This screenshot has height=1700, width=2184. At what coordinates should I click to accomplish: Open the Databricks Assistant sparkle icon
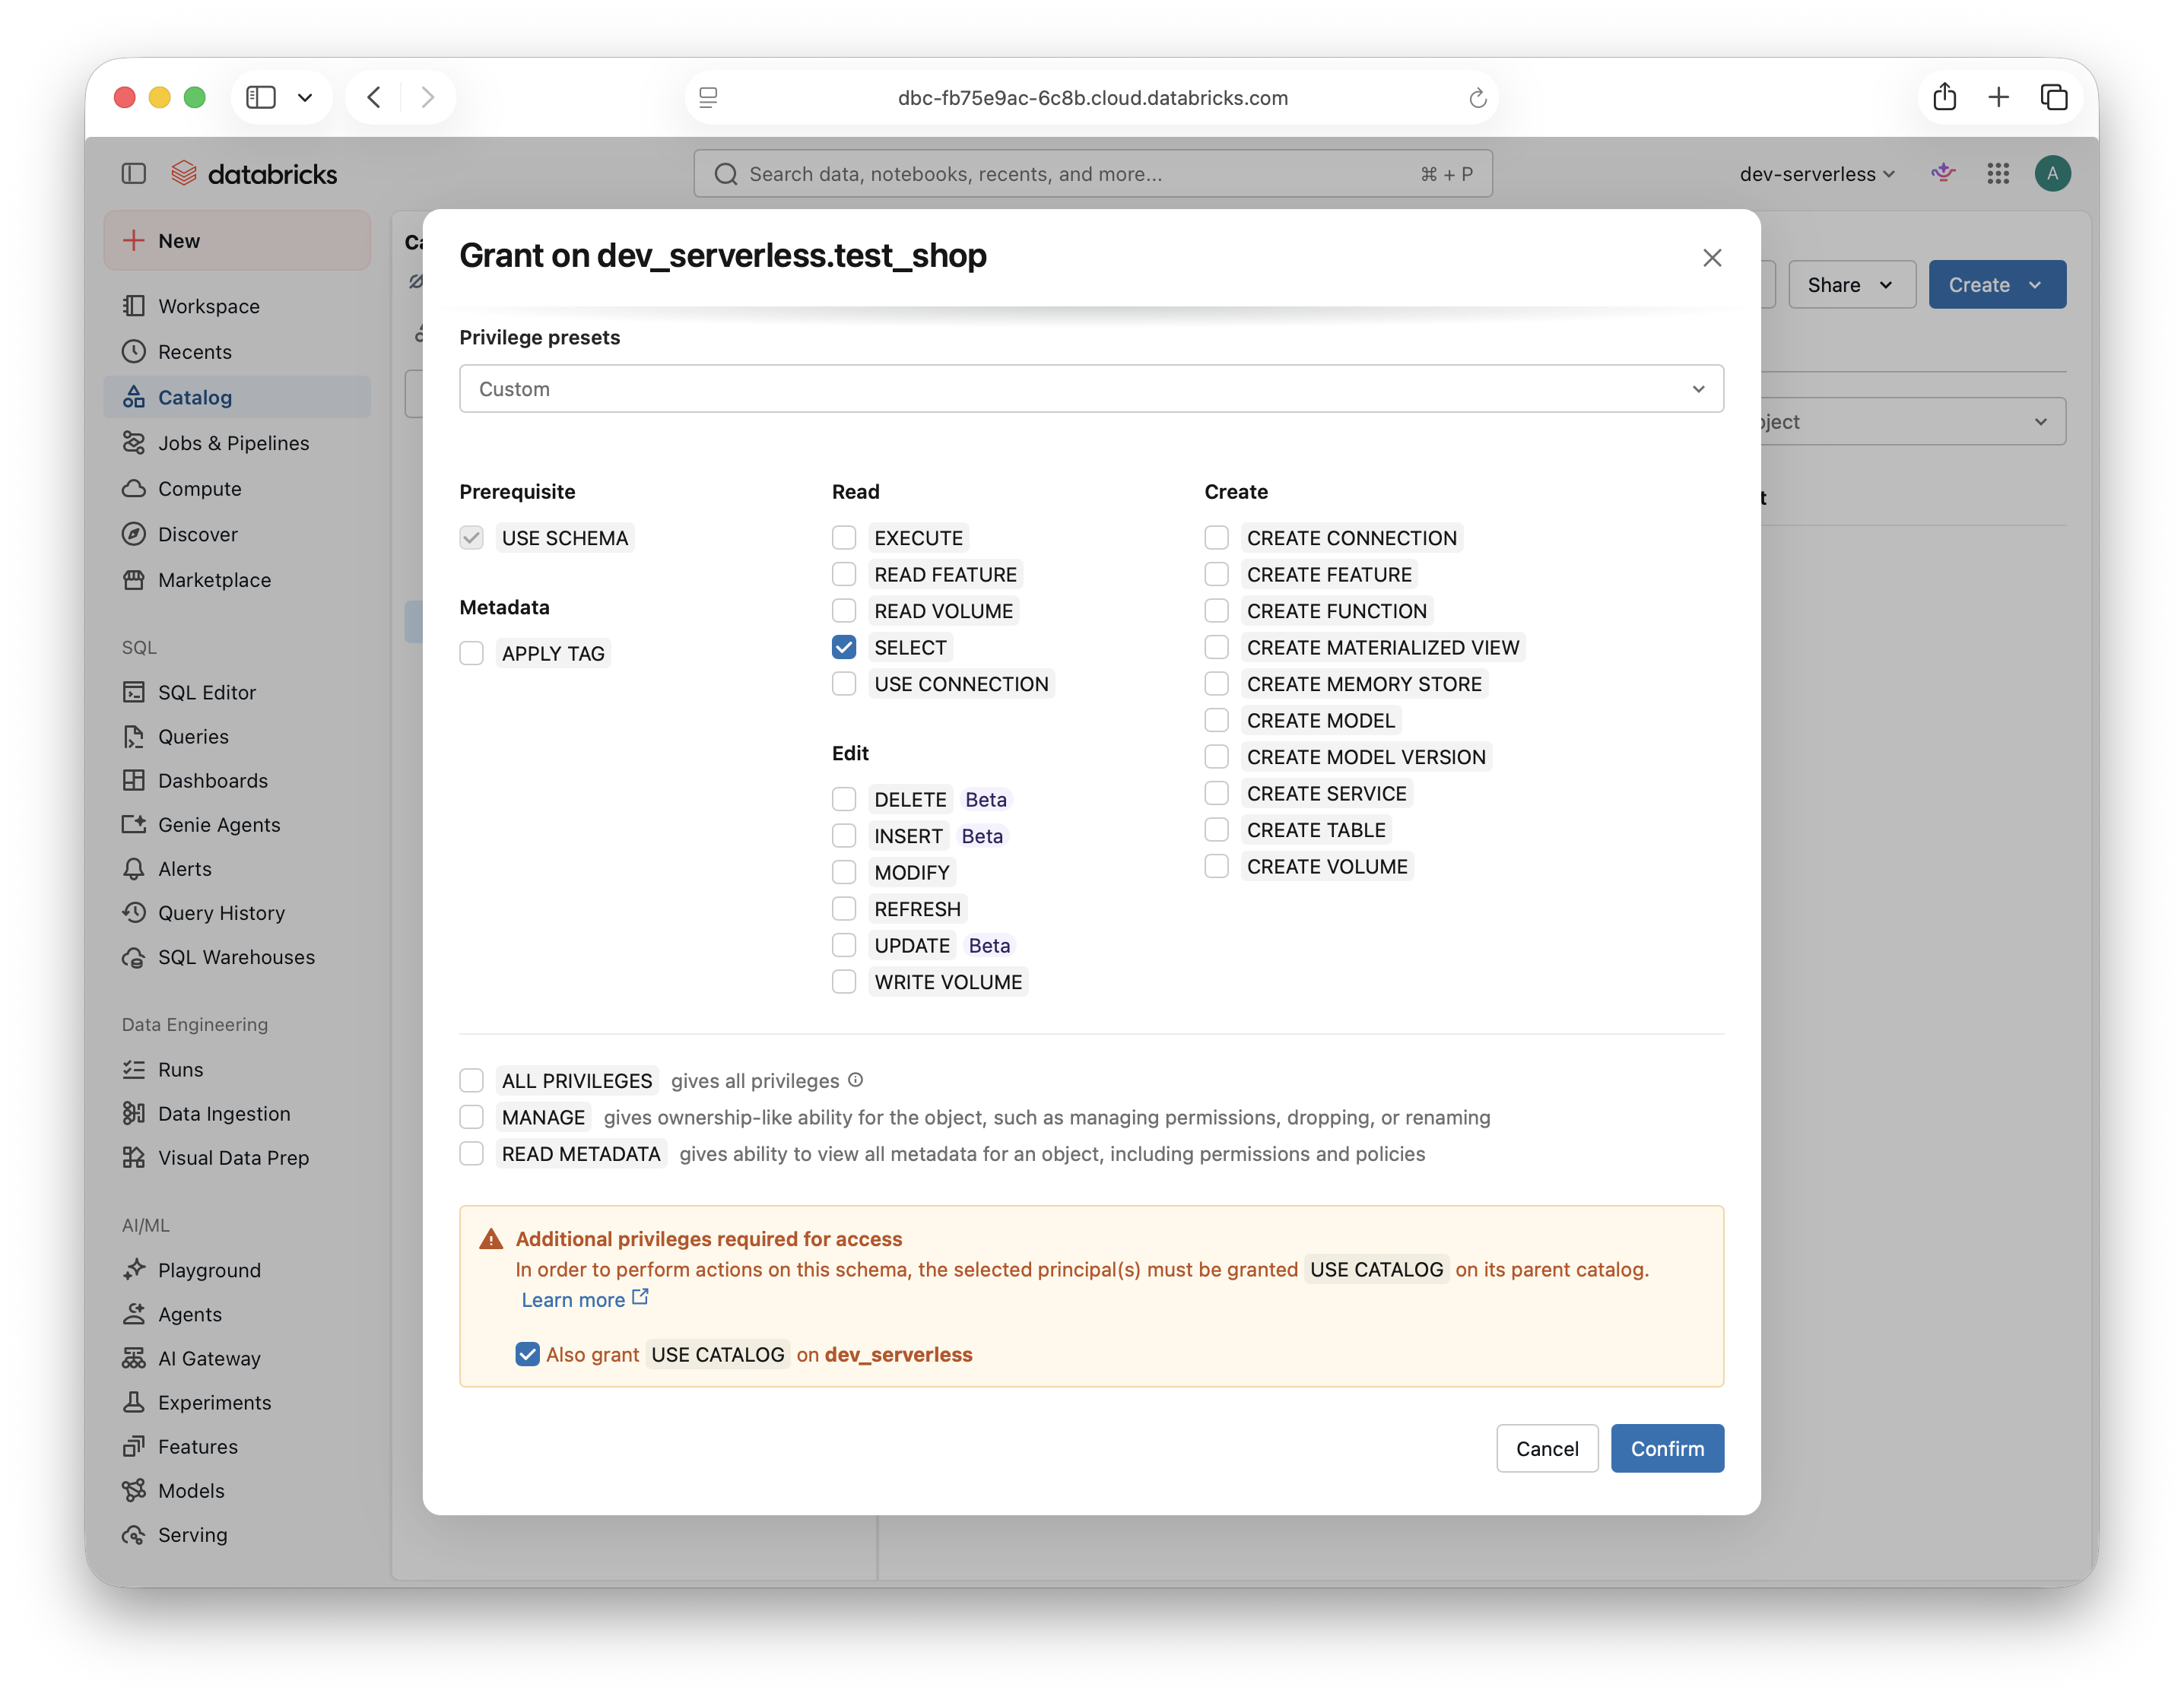coord(1943,173)
